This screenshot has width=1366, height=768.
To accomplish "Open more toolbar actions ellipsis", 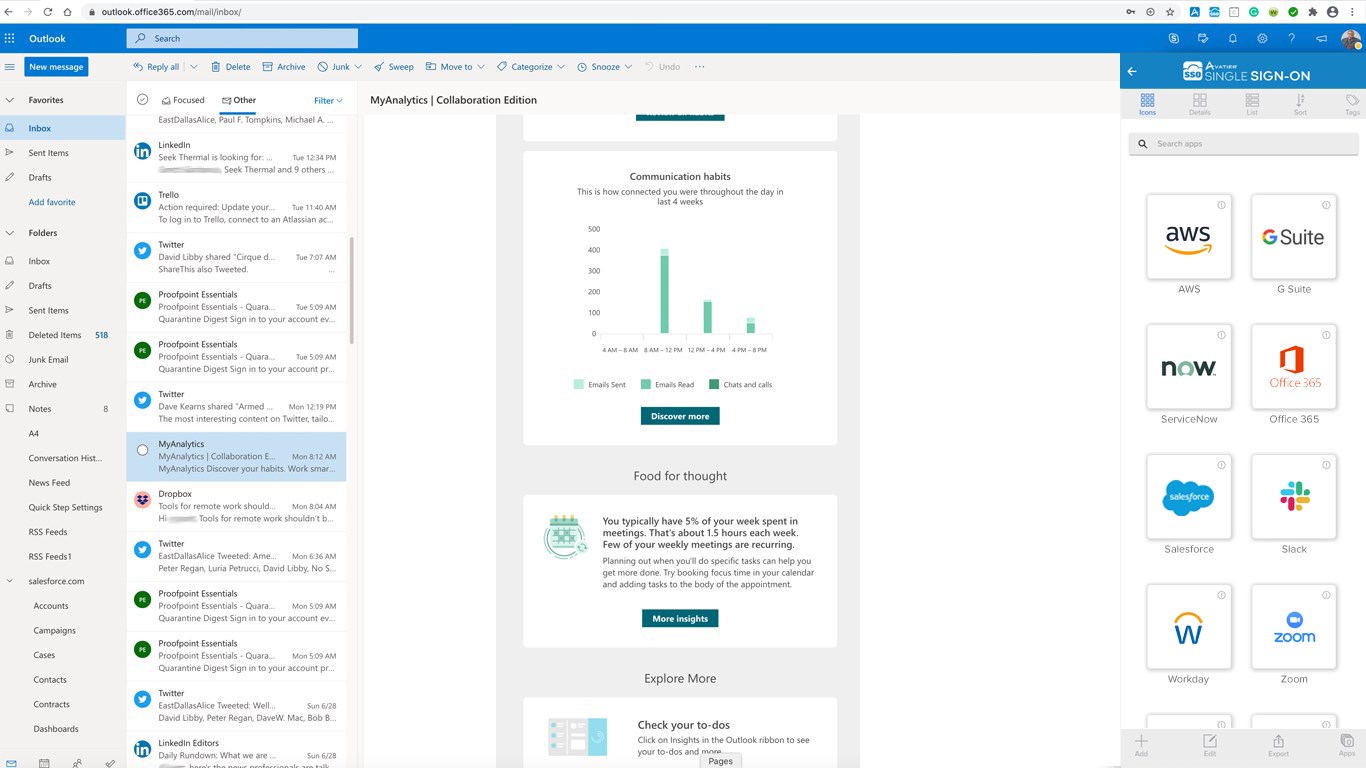I will coord(699,67).
